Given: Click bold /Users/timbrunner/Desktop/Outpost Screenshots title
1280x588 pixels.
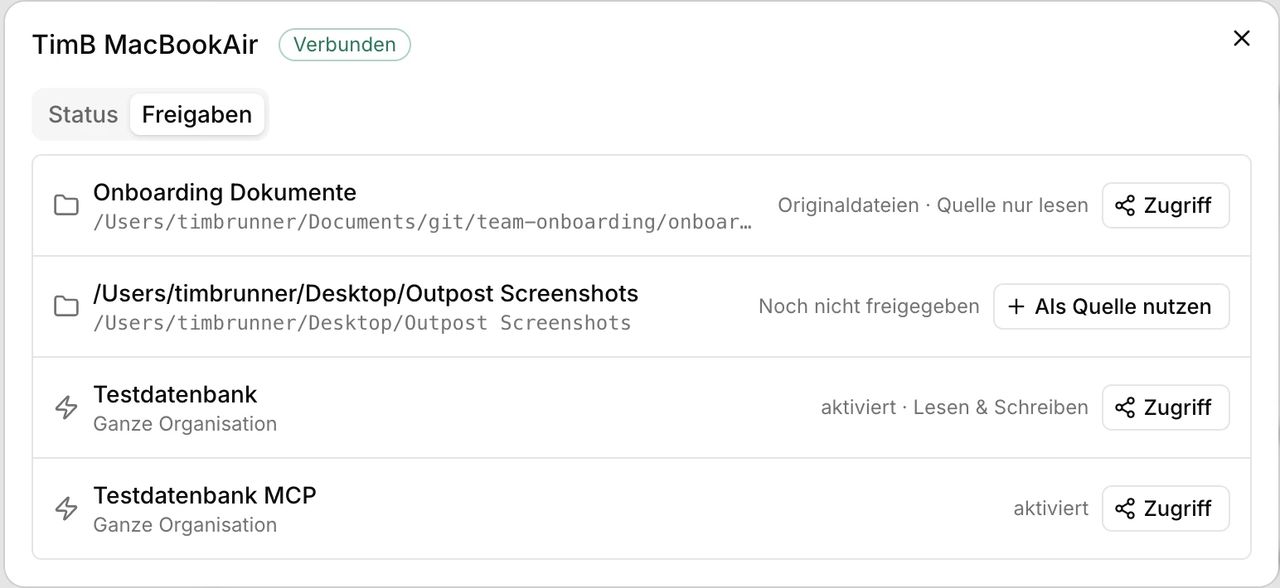Looking at the screenshot, I should pyautogui.click(x=366, y=293).
